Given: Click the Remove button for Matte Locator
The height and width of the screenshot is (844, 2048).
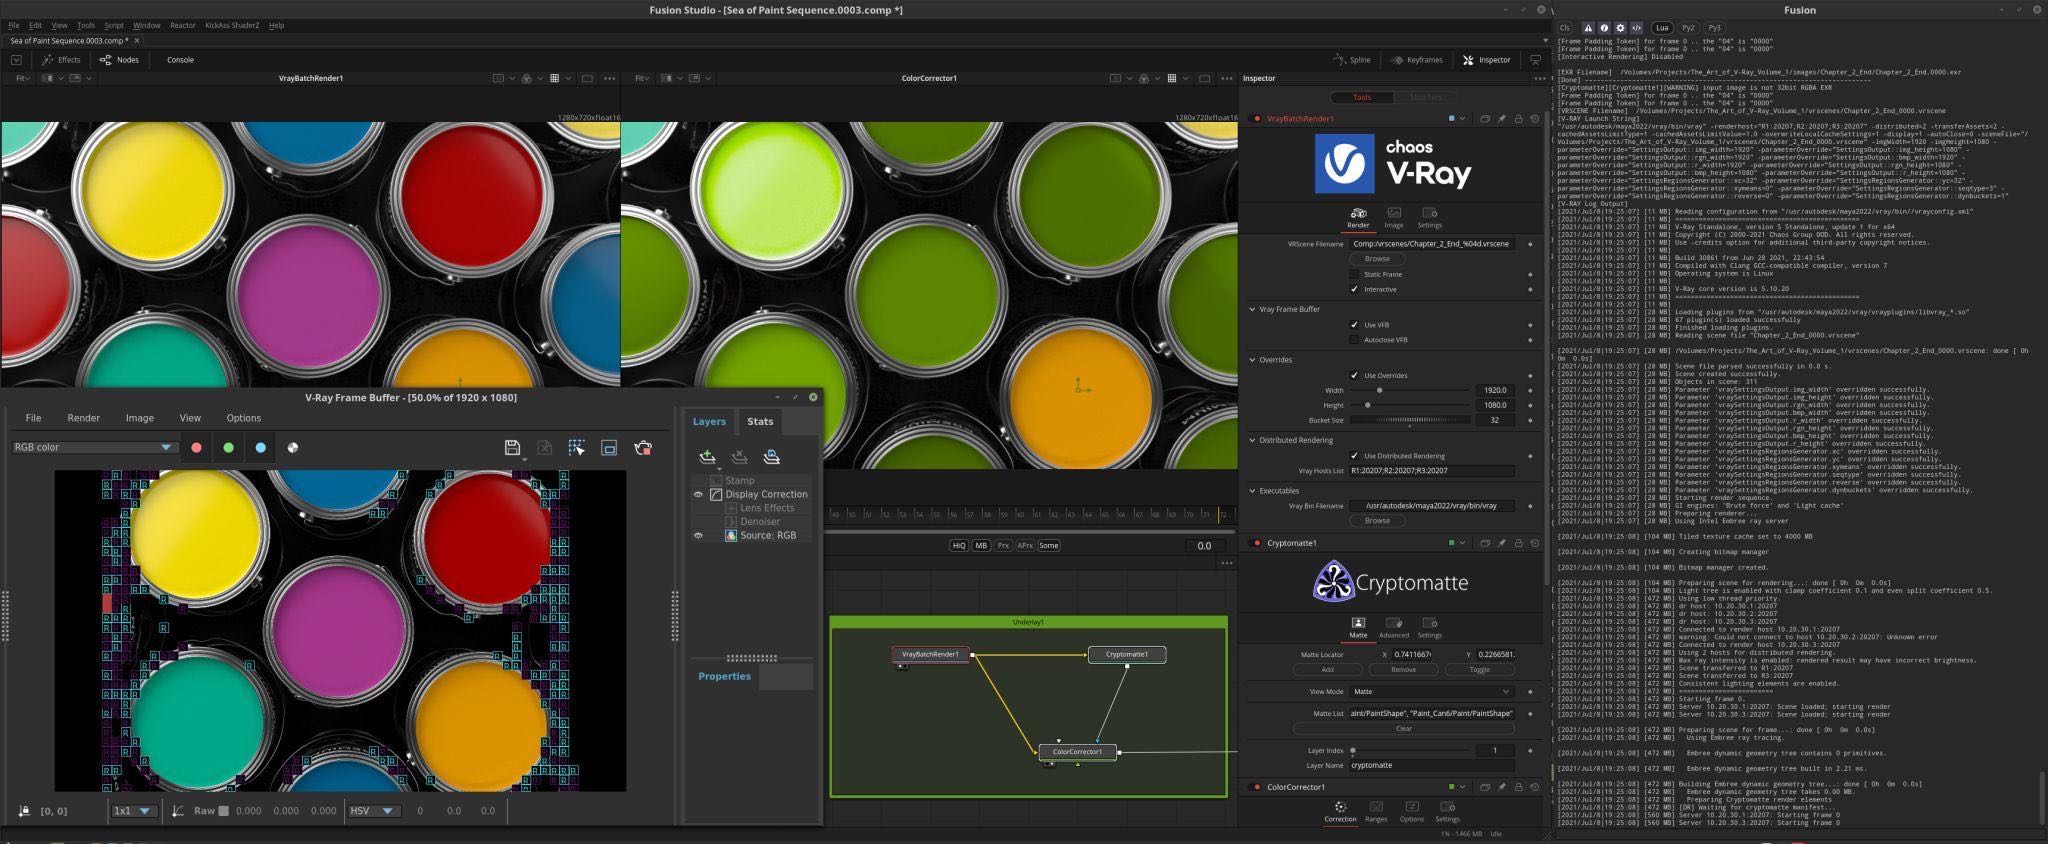Looking at the screenshot, I should point(1403,670).
